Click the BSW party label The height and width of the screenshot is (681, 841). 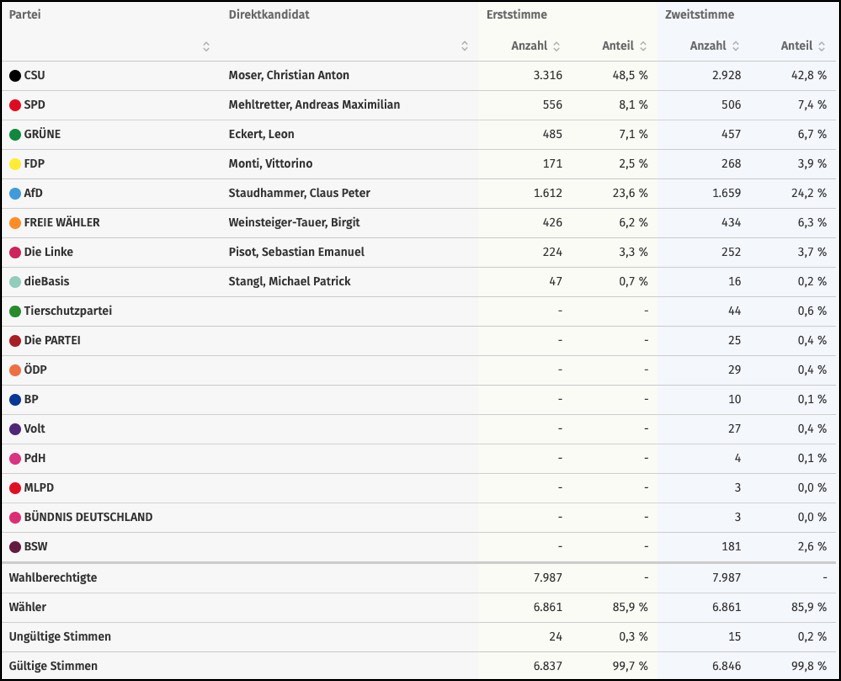pos(36,547)
